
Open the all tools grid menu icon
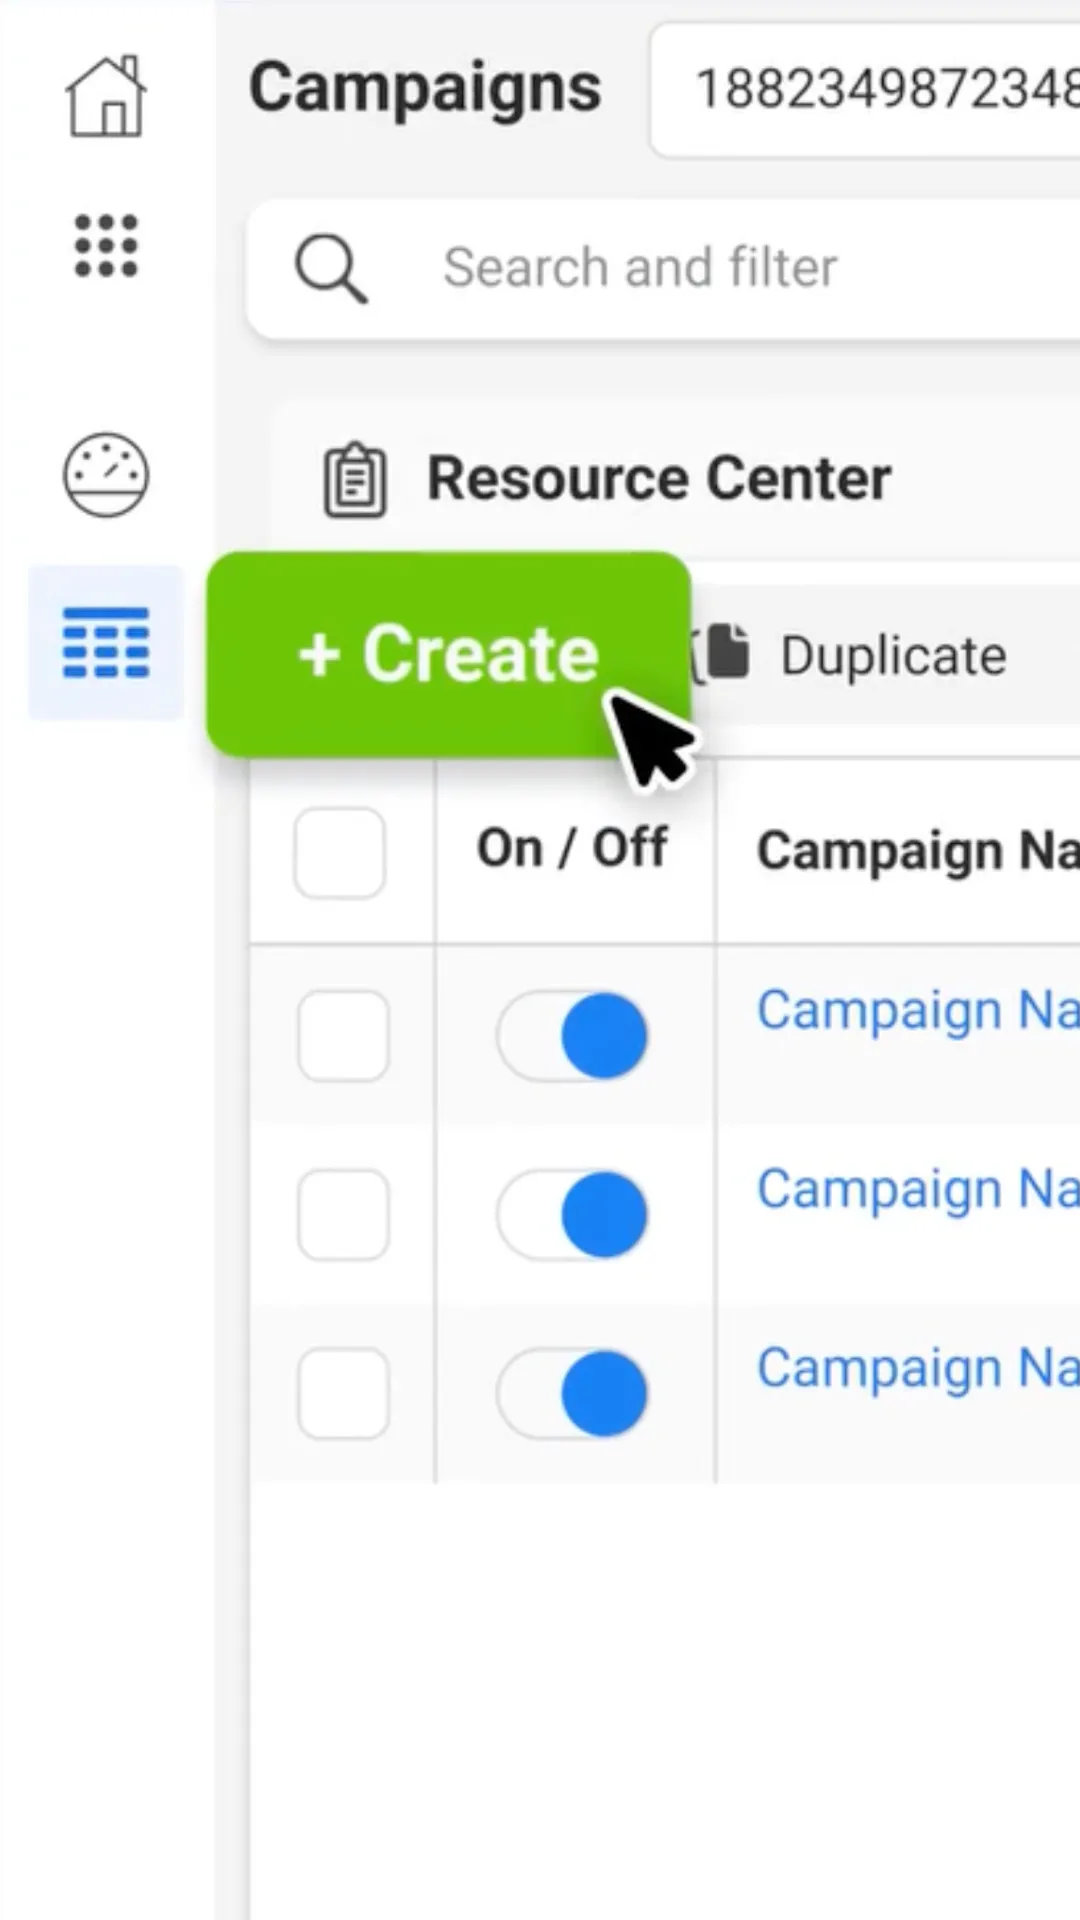click(x=106, y=245)
